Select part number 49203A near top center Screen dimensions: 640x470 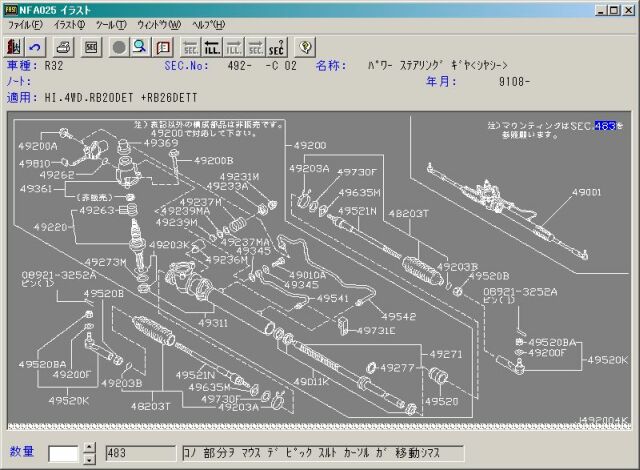(309, 168)
